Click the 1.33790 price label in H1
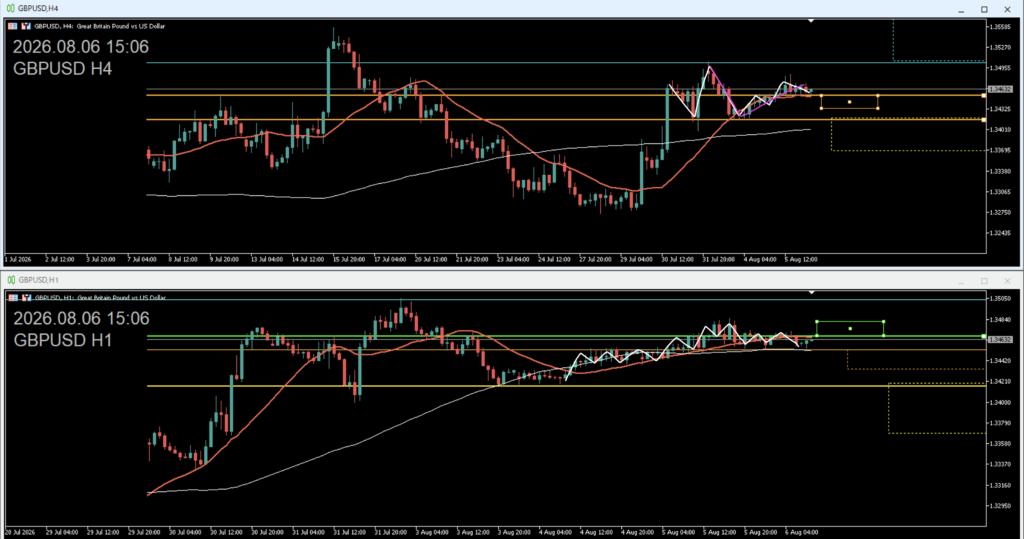 (1000, 423)
